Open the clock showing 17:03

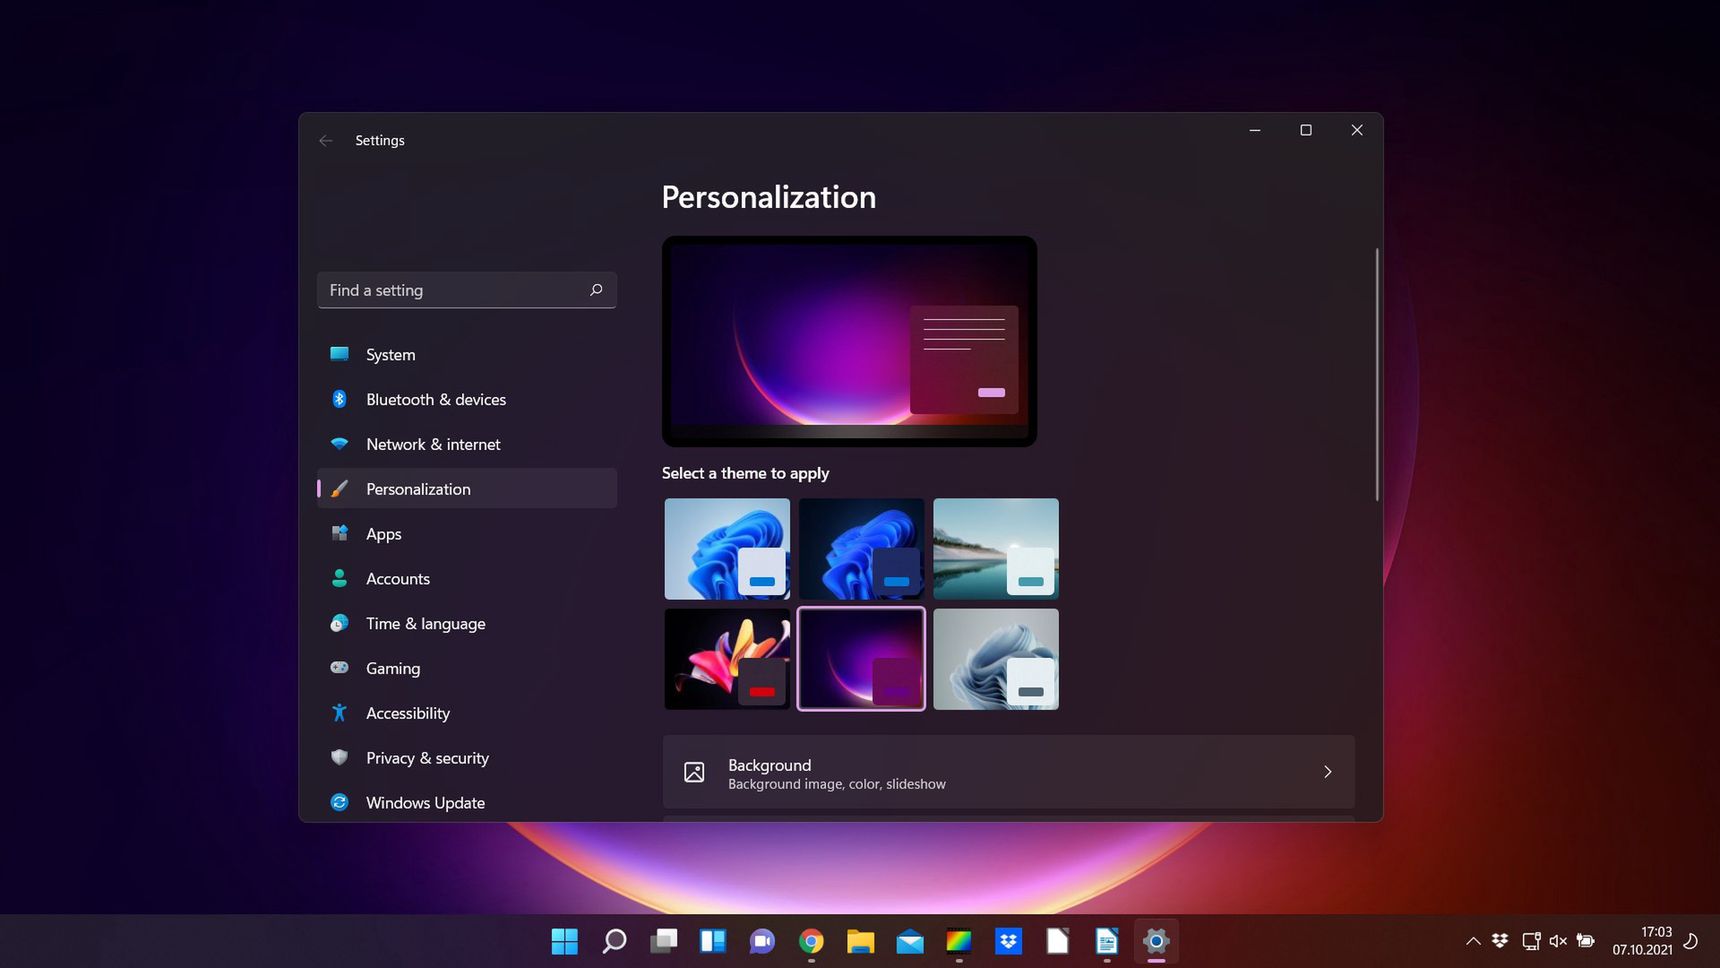1642,941
